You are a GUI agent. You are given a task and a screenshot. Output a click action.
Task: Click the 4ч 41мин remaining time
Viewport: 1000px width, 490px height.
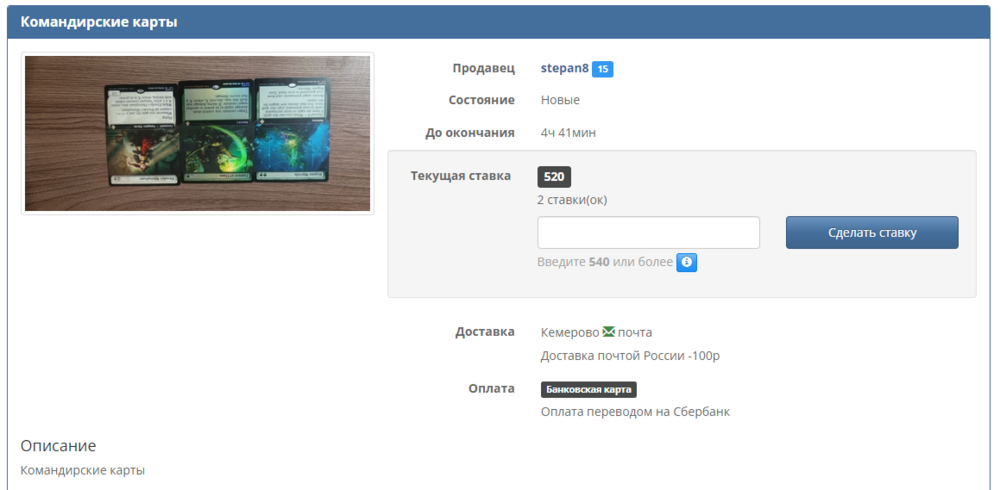568,132
